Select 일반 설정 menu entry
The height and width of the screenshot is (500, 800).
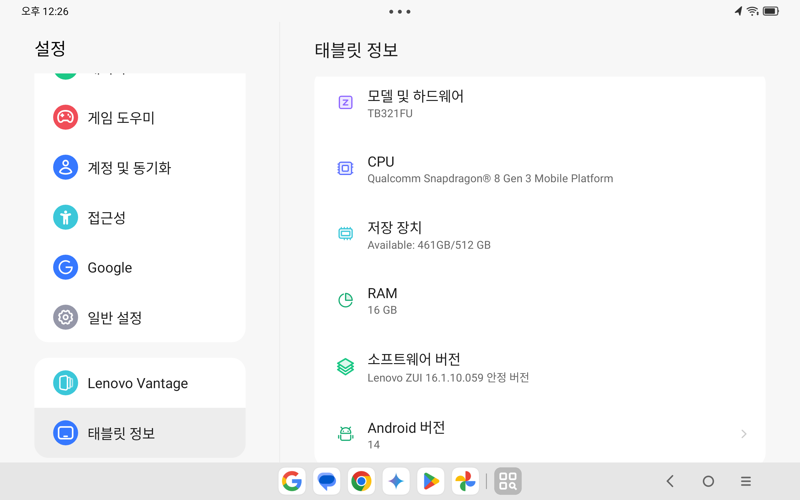tap(140, 317)
